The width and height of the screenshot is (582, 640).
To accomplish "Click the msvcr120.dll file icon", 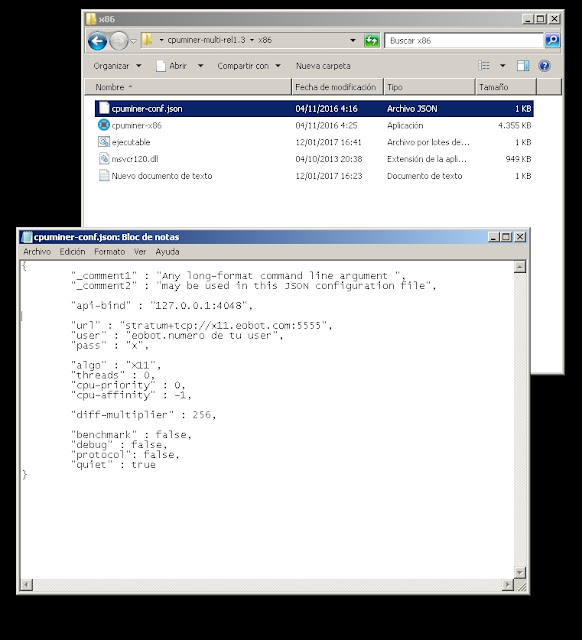I will tap(104, 158).
